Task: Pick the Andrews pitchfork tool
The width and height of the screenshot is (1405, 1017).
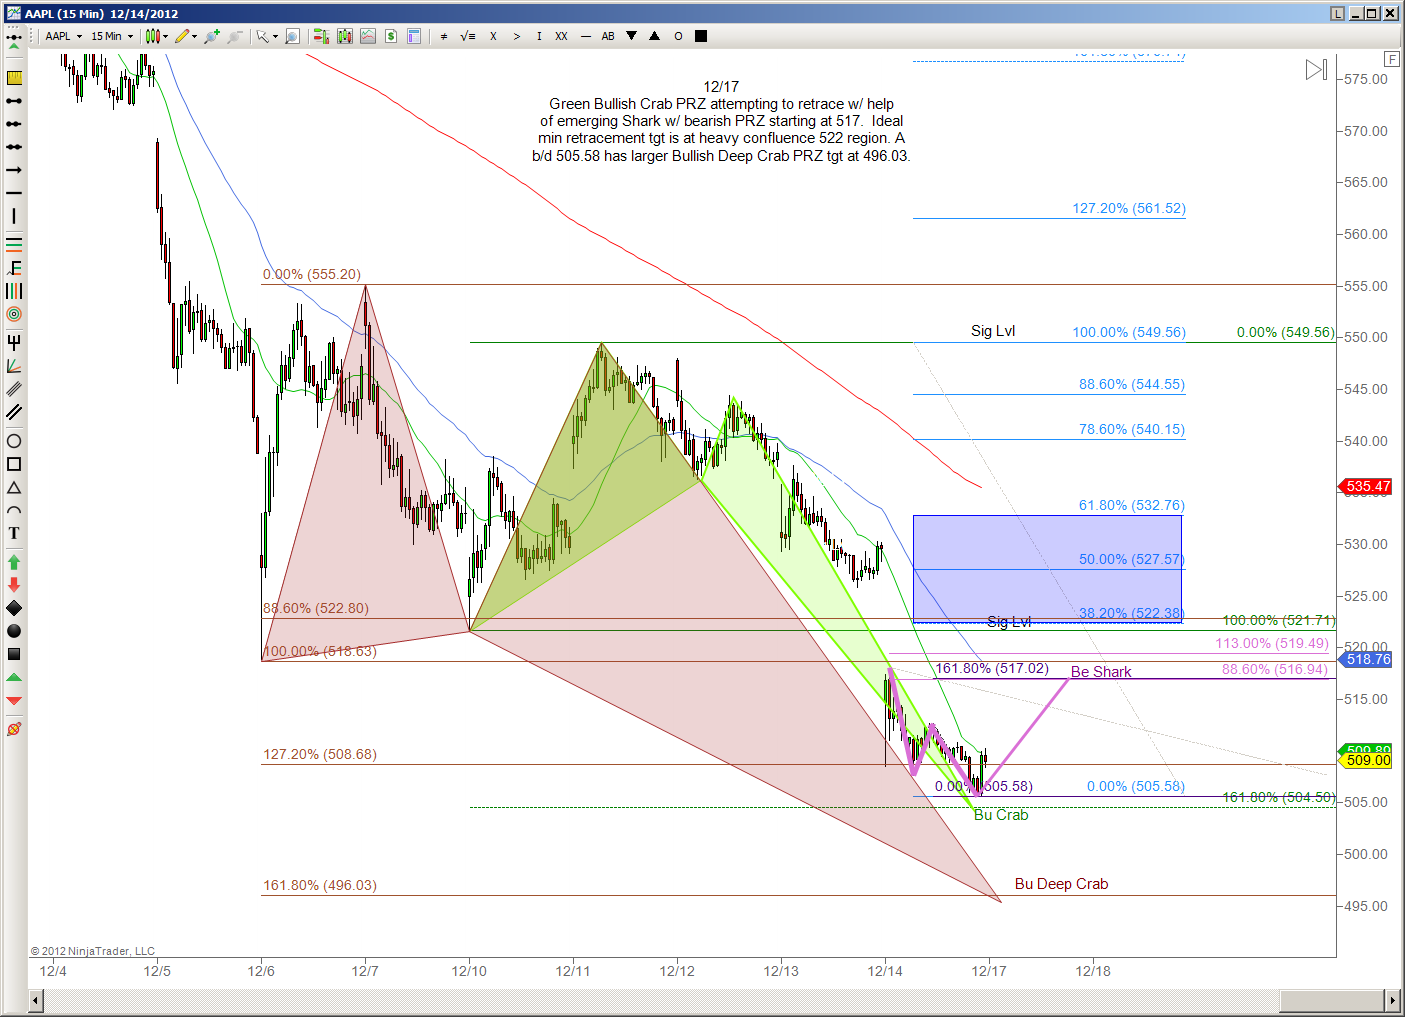Action: tap(14, 342)
